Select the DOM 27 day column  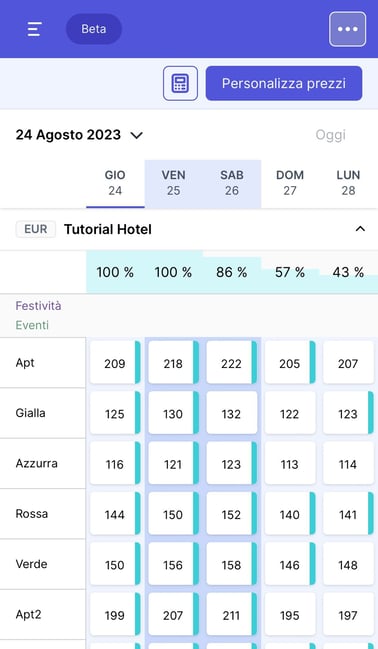290,183
